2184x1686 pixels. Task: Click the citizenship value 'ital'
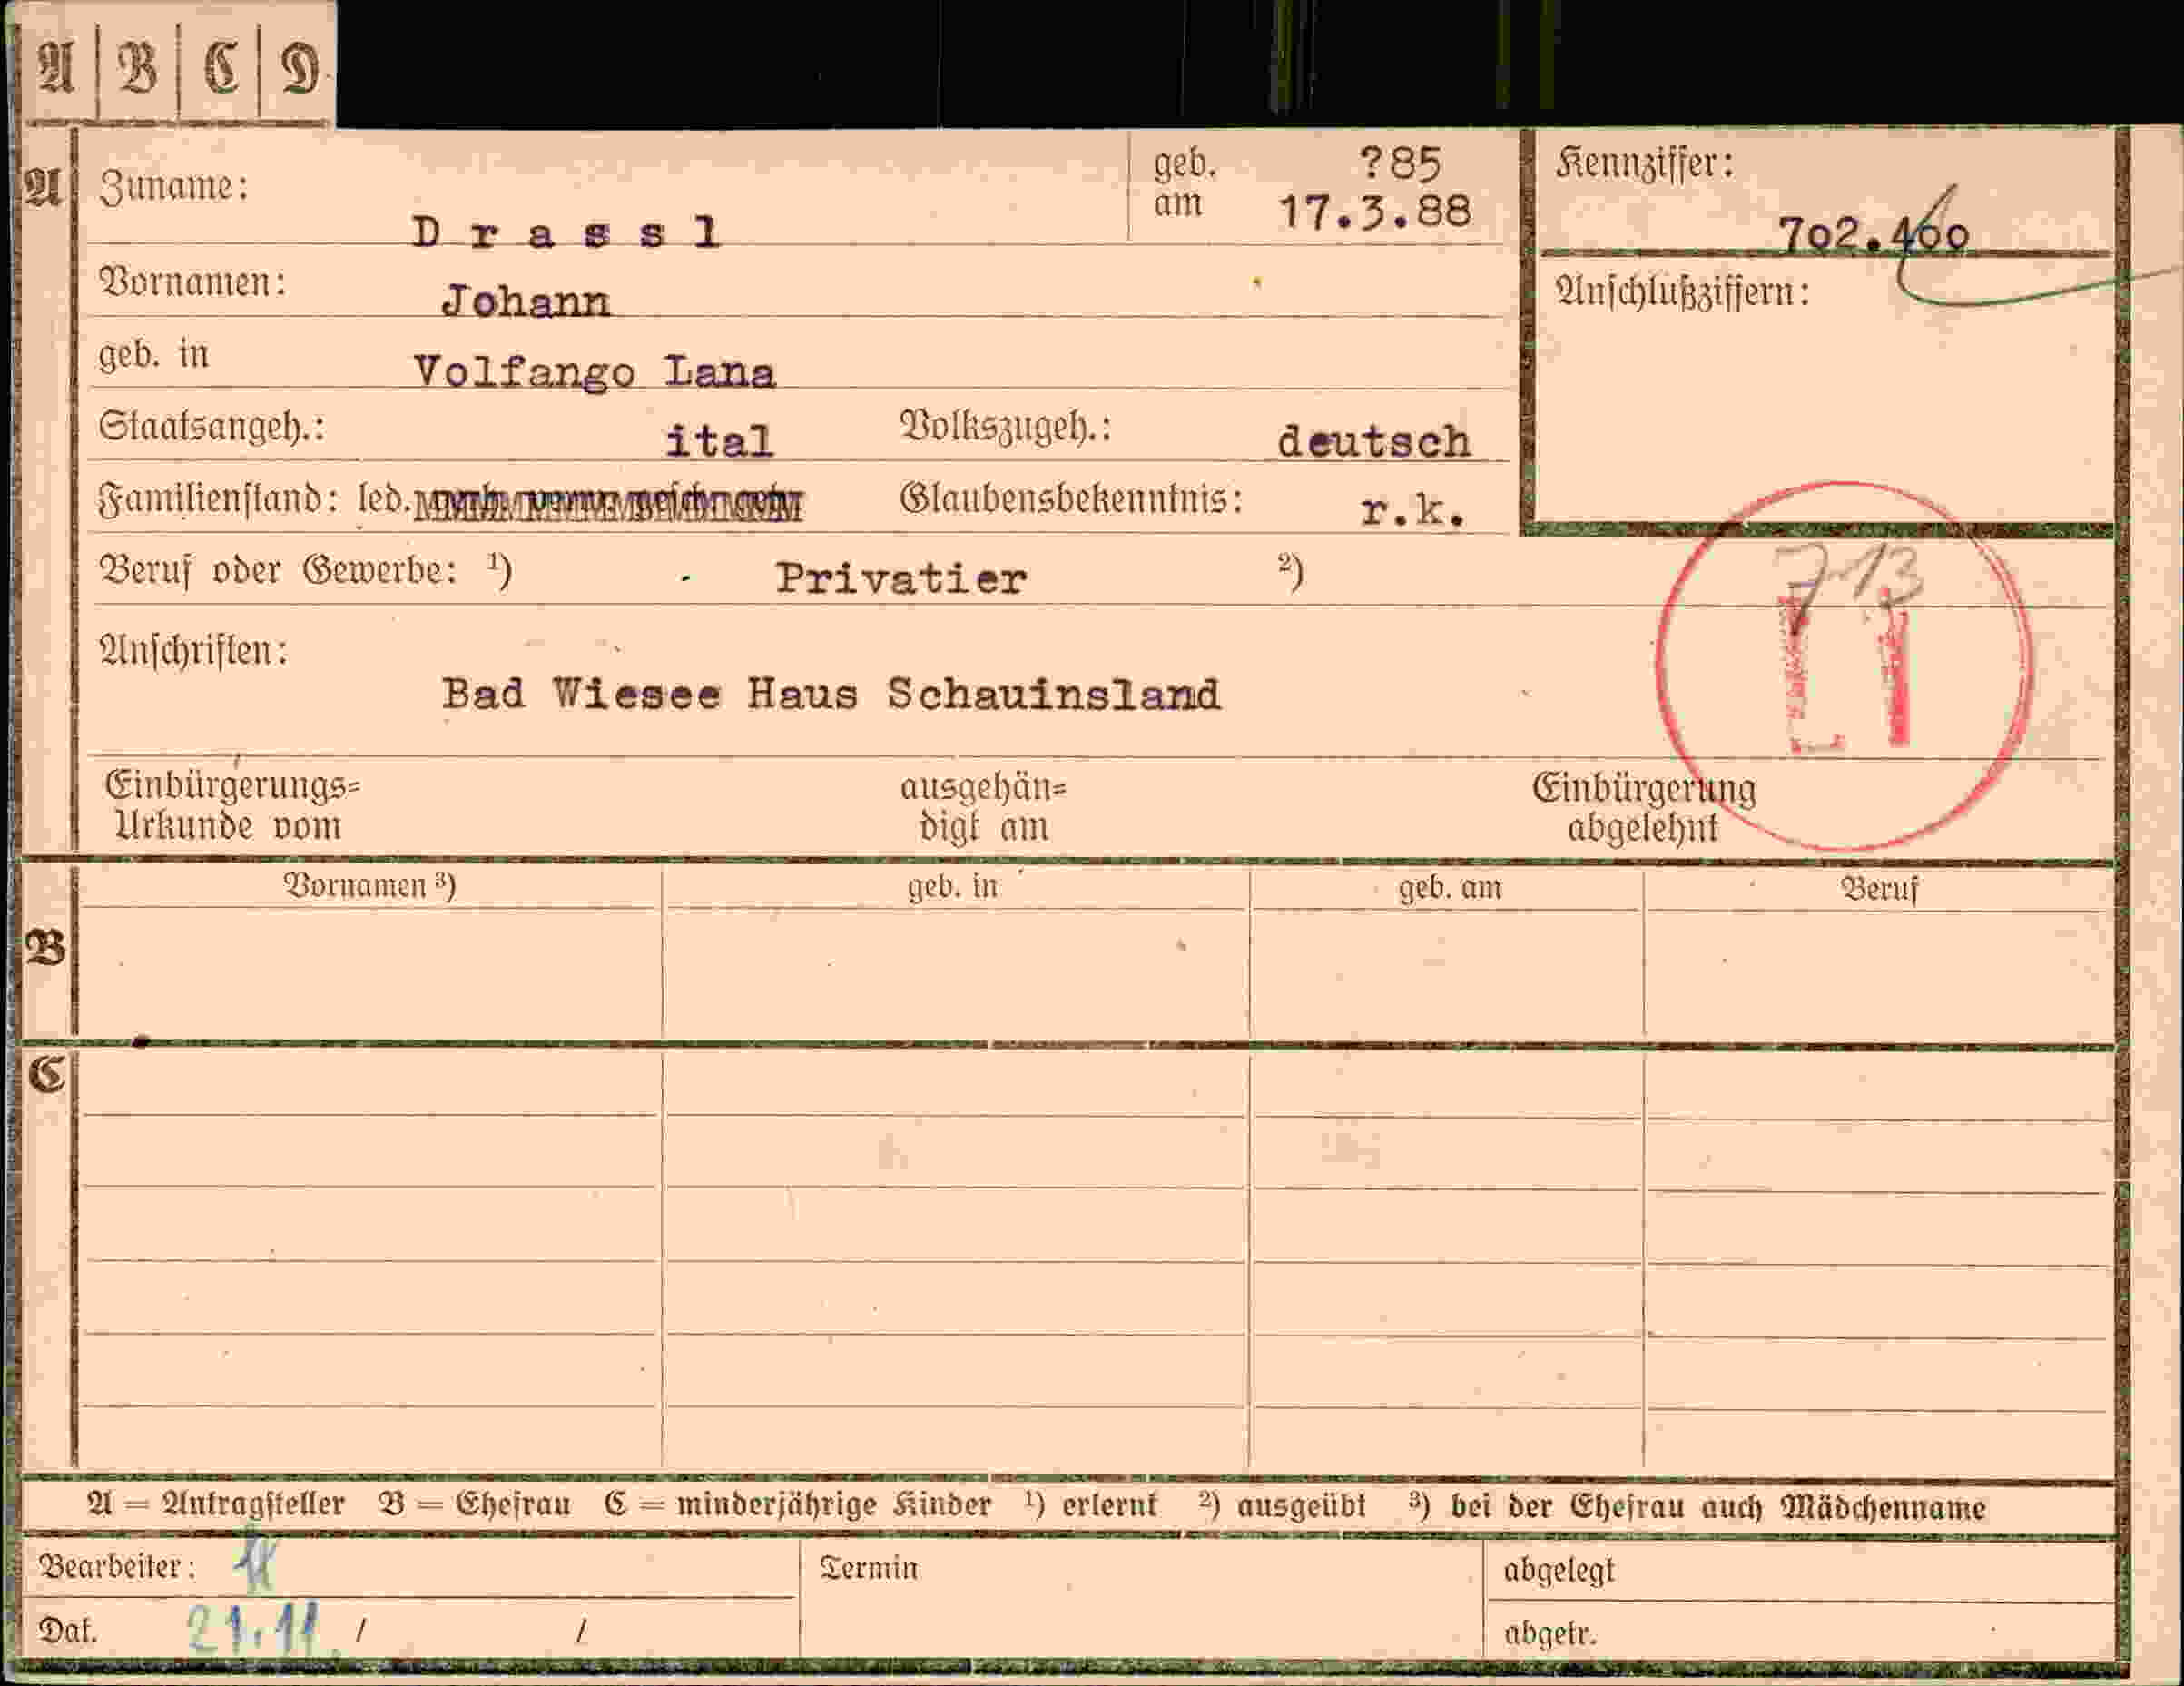719,441
